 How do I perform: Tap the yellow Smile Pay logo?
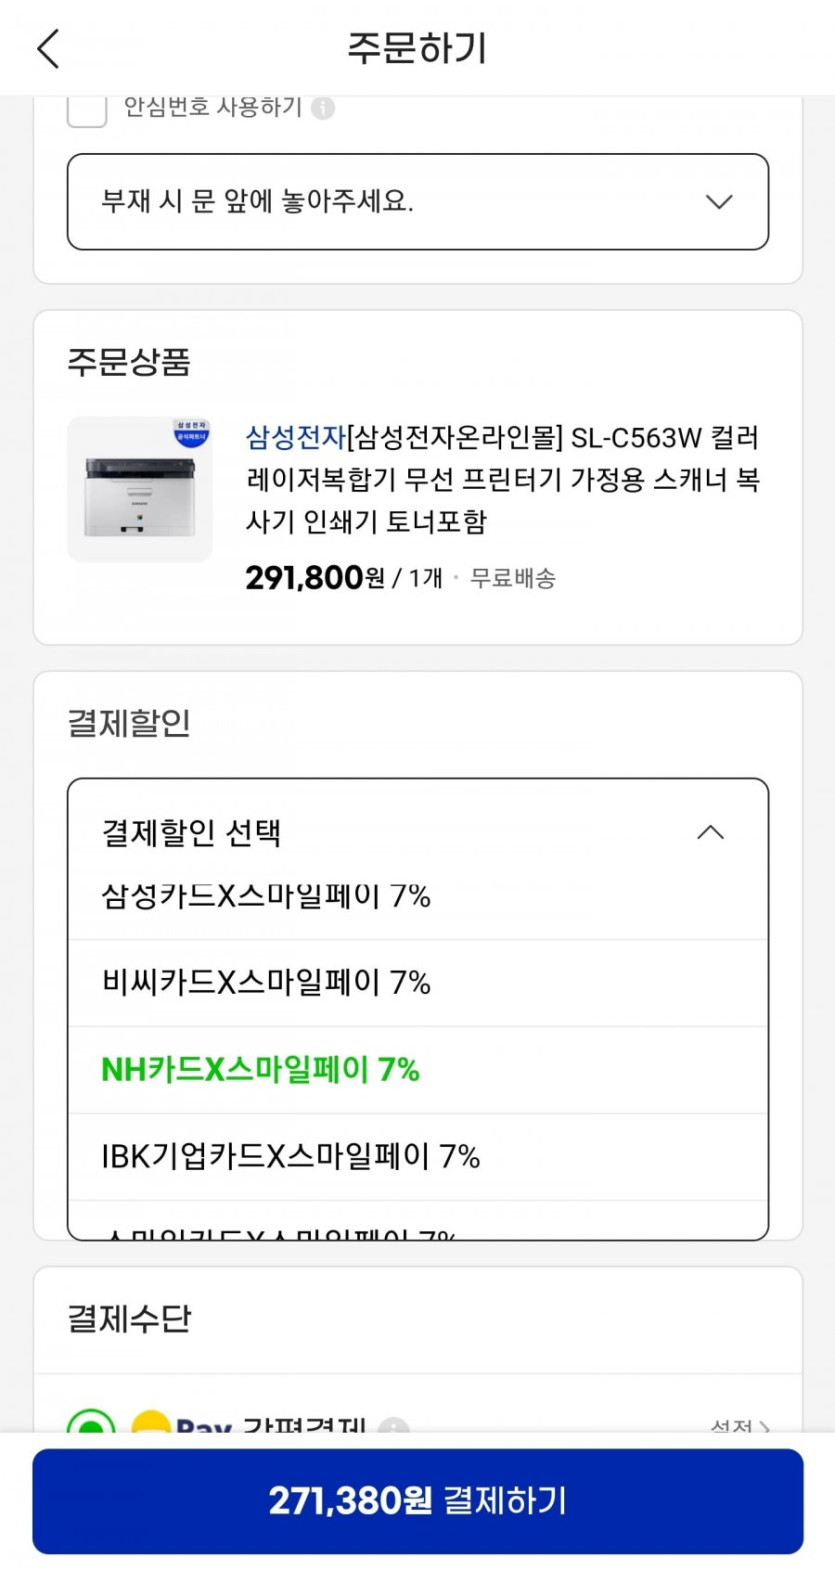click(x=151, y=1423)
